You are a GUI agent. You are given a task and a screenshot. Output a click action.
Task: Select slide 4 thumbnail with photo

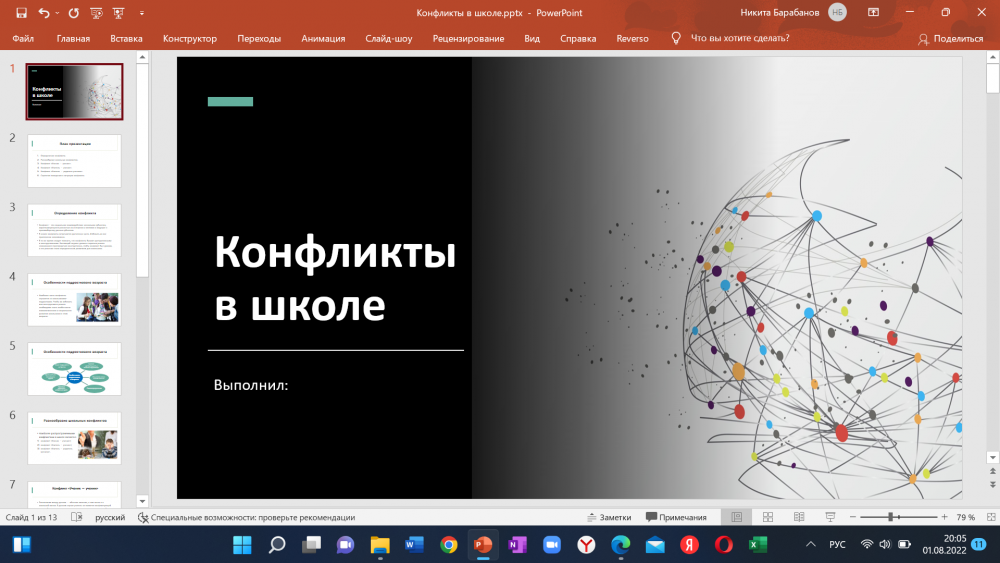(75, 300)
